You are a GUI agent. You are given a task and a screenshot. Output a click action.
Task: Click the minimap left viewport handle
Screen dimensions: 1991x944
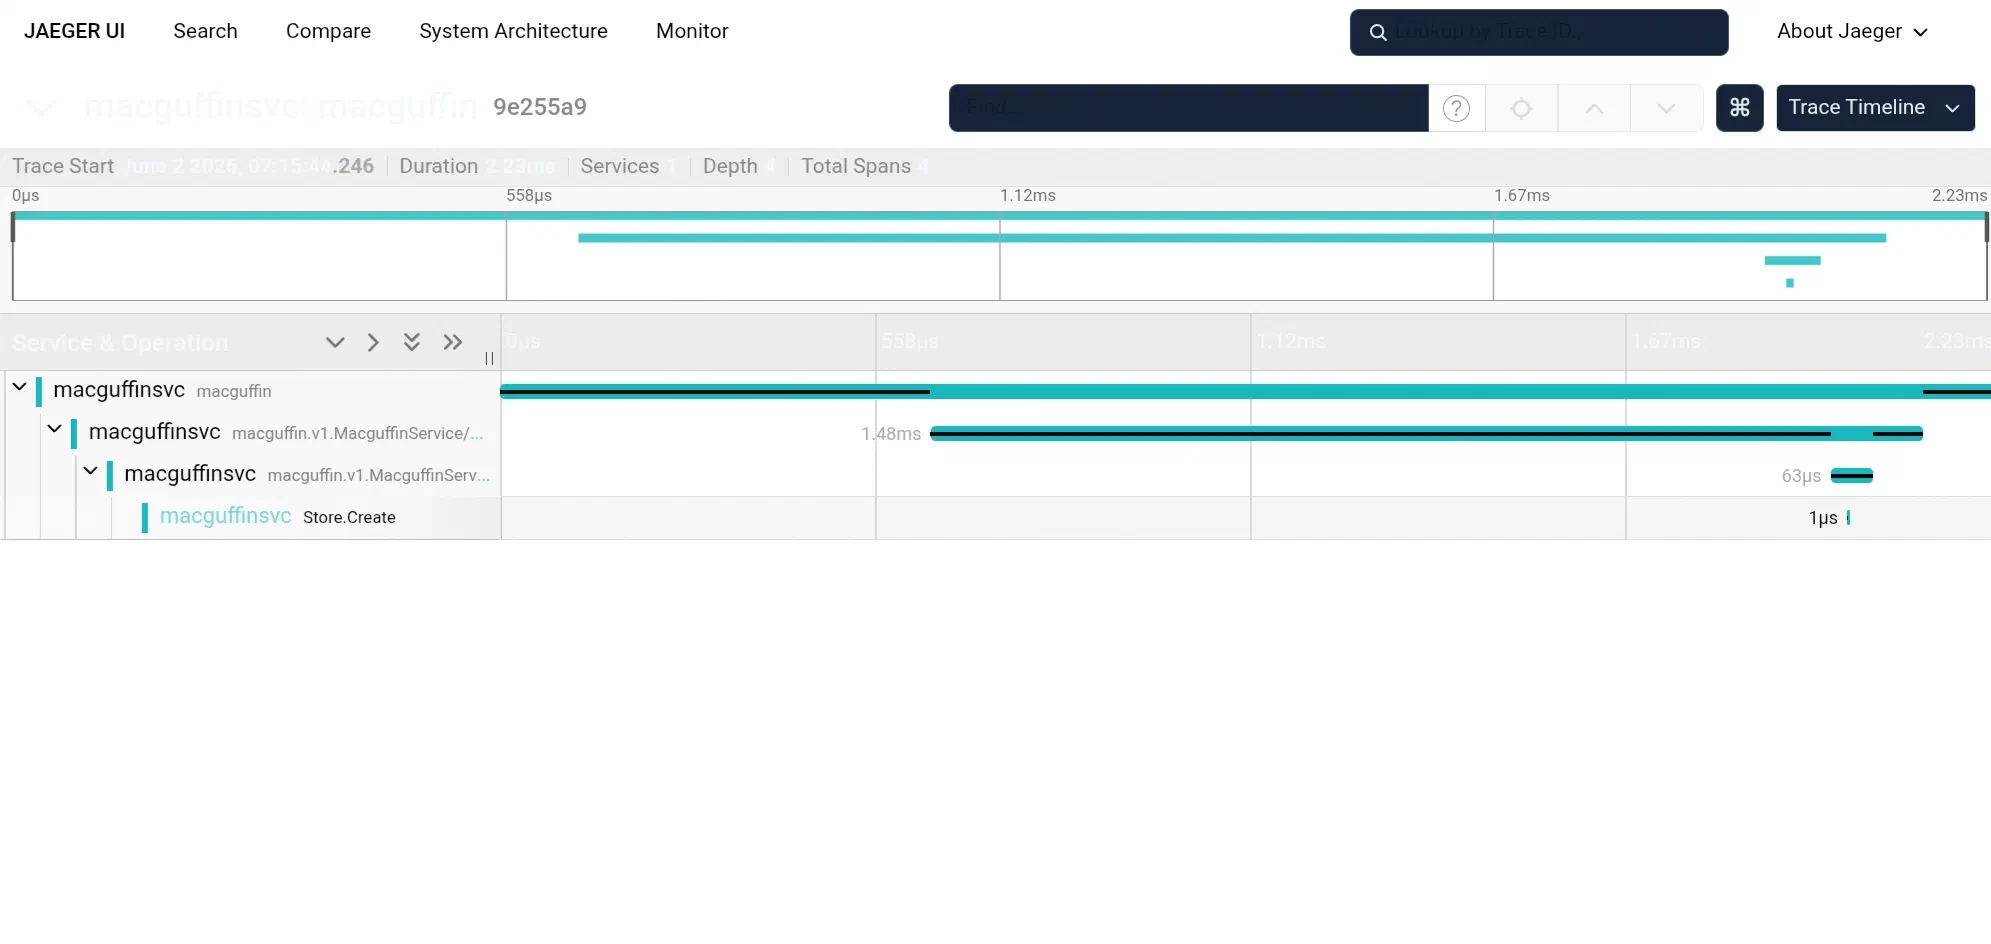point(13,227)
